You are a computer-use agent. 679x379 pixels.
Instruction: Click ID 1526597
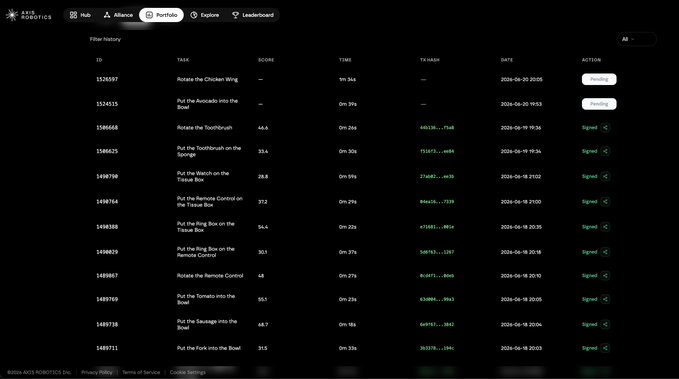tap(107, 79)
